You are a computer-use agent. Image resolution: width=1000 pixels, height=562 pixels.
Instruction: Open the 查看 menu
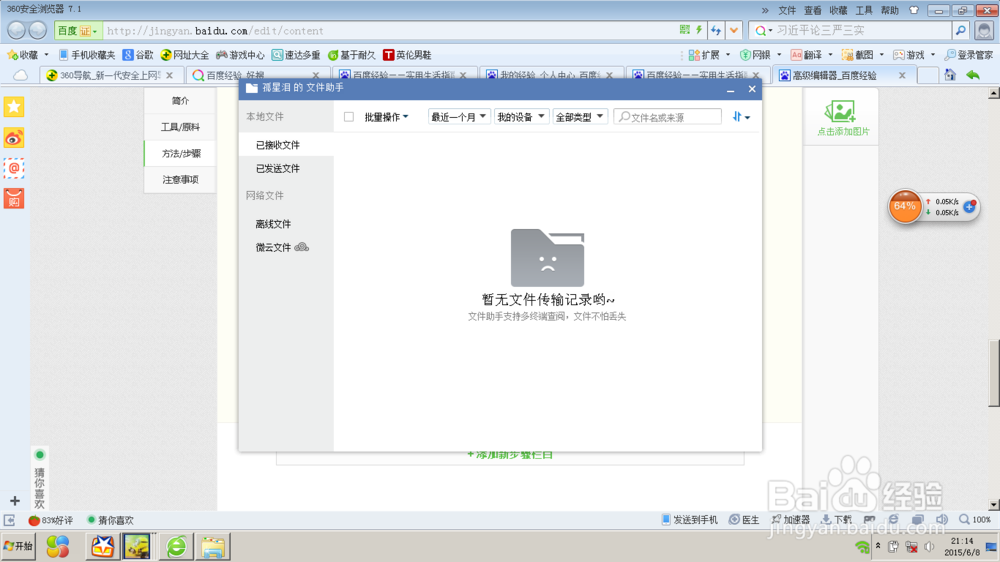[812, 10]
